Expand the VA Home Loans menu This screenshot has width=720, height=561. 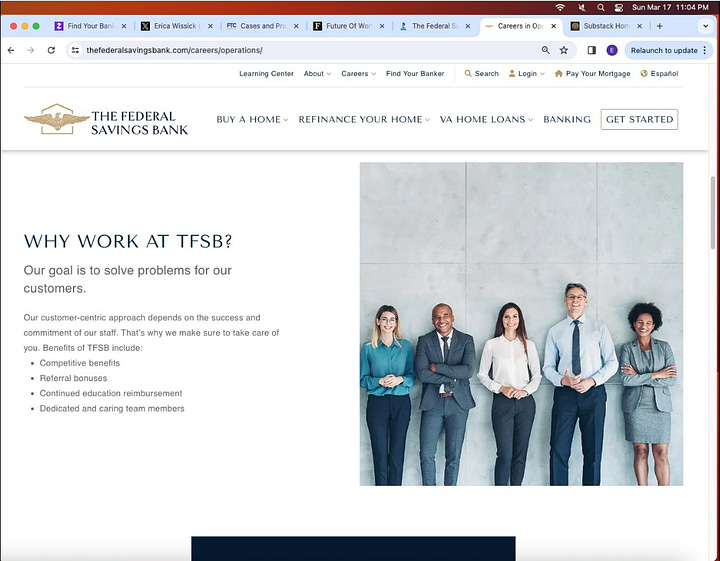click(486, 119)
